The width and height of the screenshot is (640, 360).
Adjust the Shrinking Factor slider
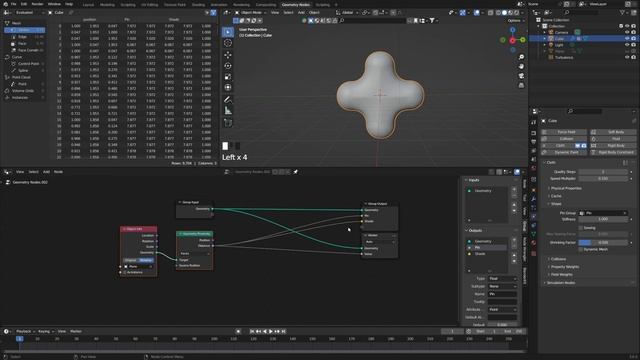[x=603, y=242]
